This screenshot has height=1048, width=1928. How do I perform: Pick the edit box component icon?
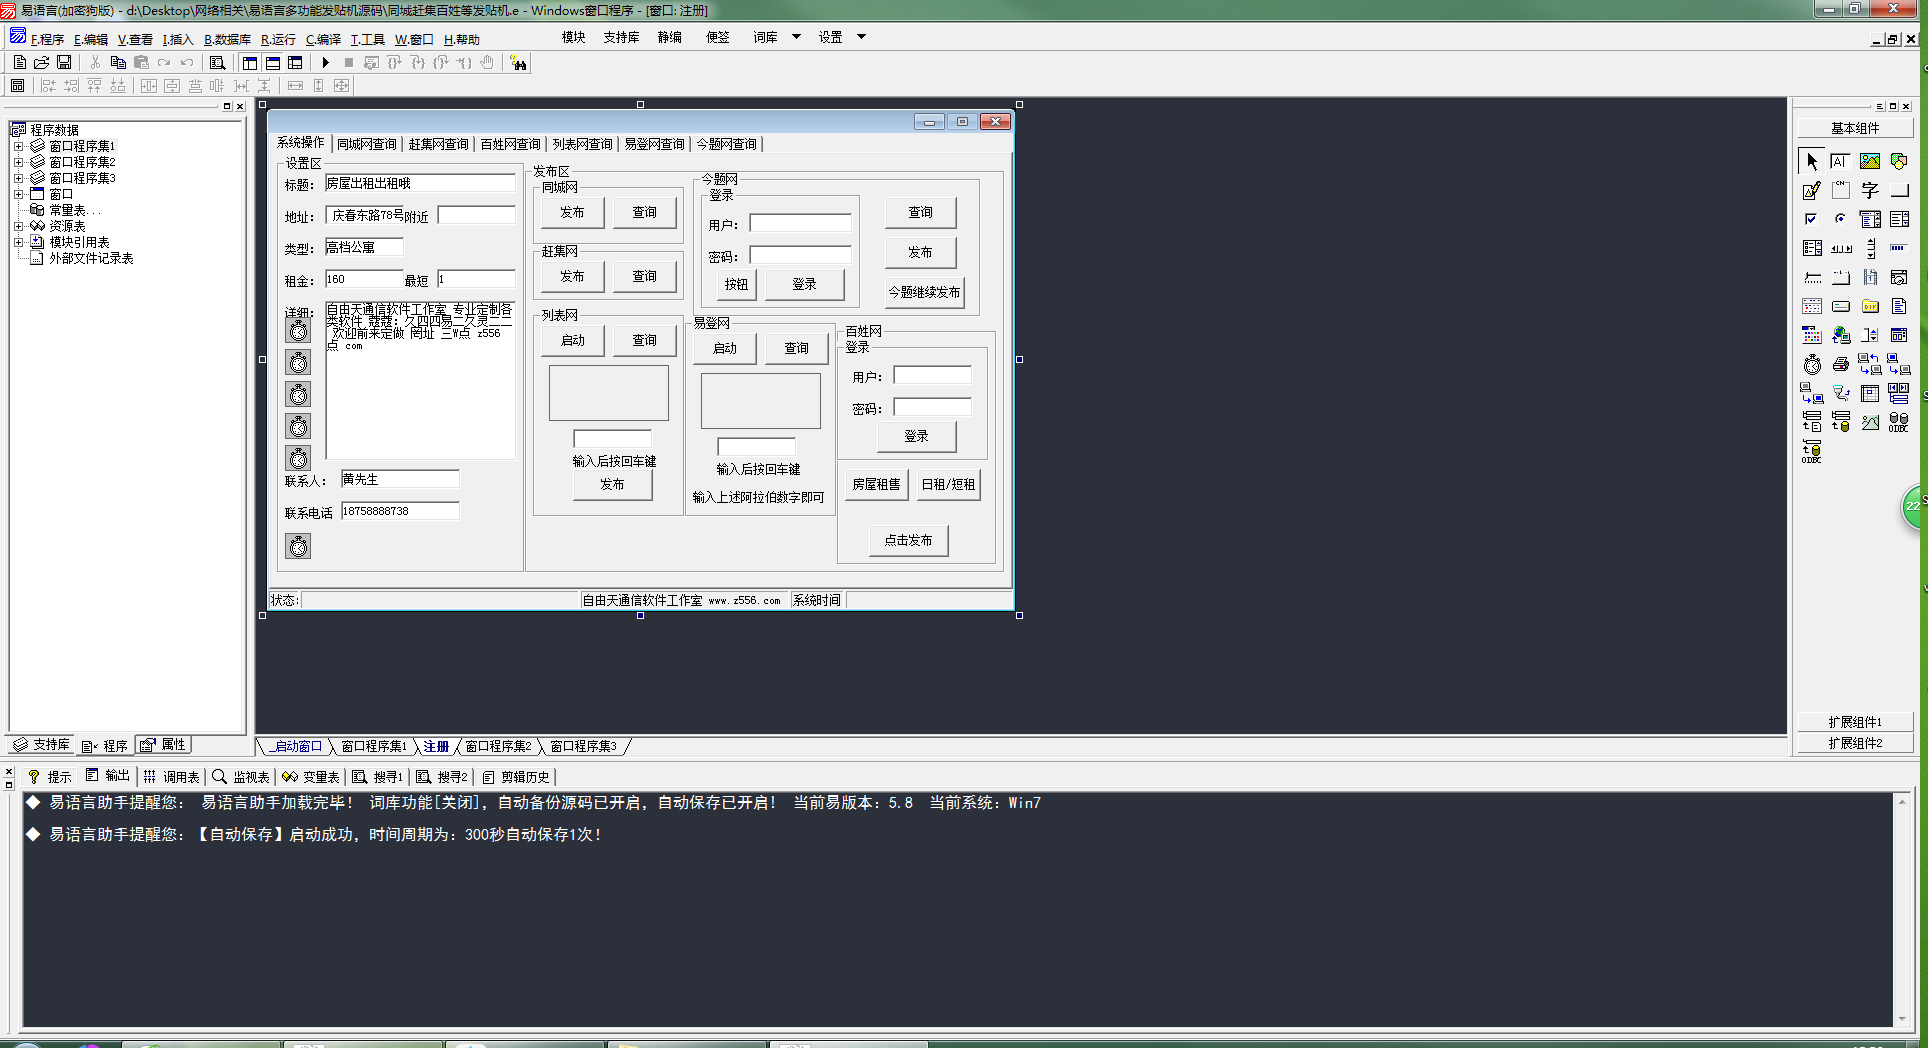1841,161
